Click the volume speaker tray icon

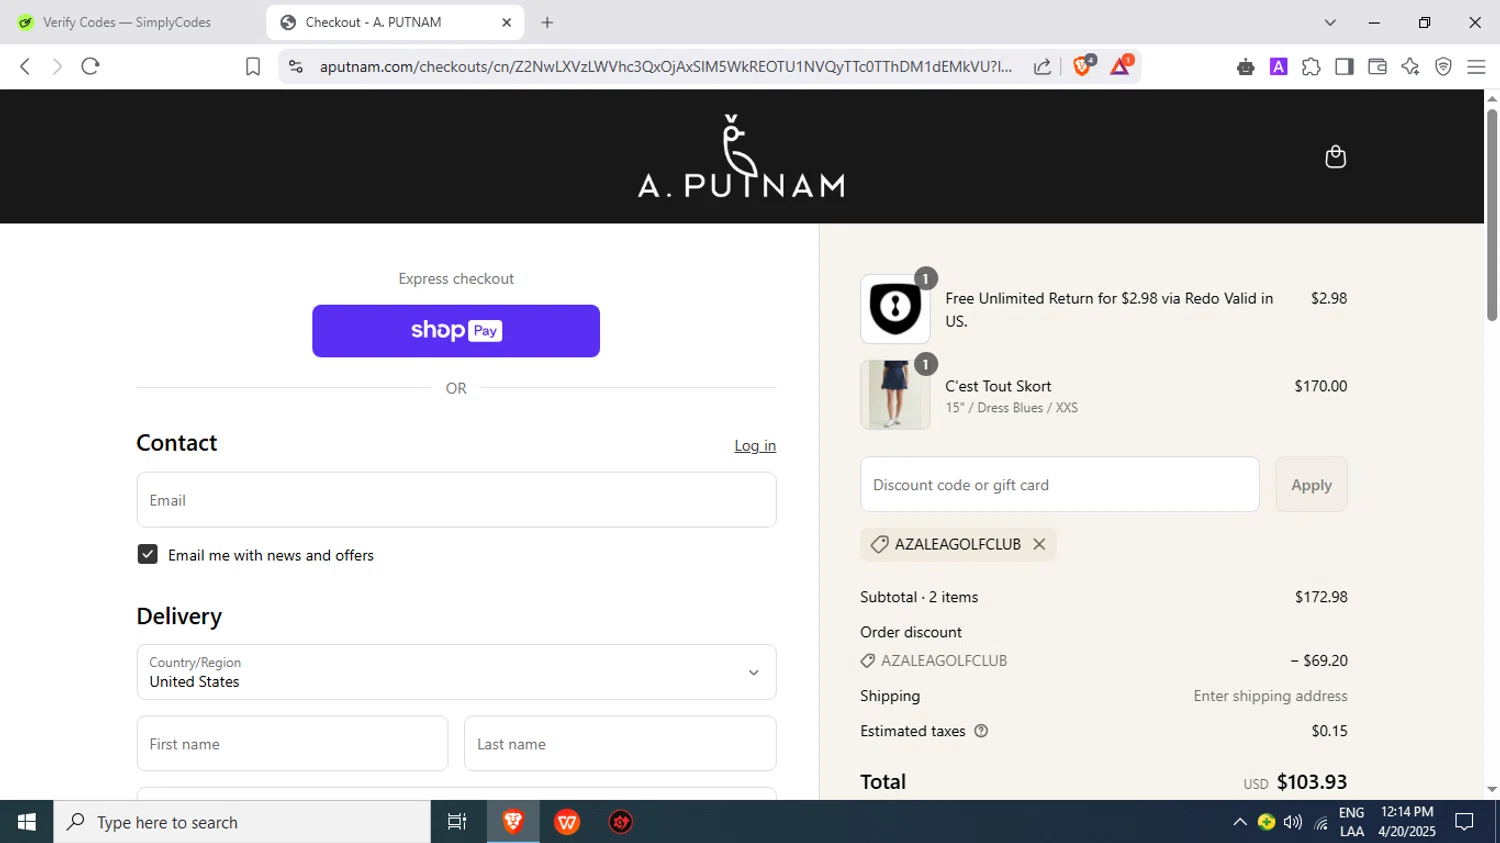(x=1293, y=822)
